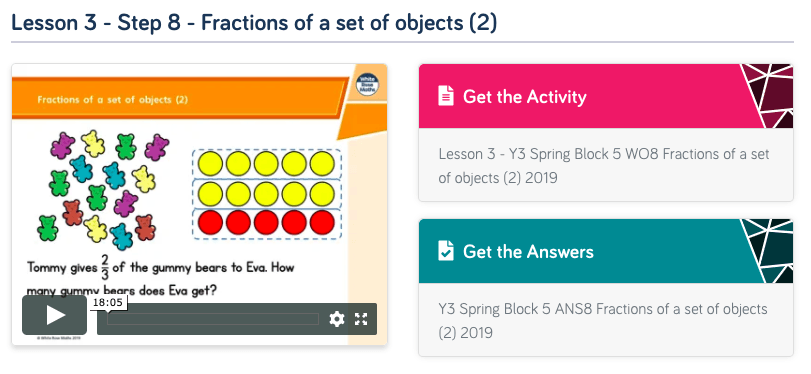Click the Lesson 3 Step 8 heading

click(254, 22)
